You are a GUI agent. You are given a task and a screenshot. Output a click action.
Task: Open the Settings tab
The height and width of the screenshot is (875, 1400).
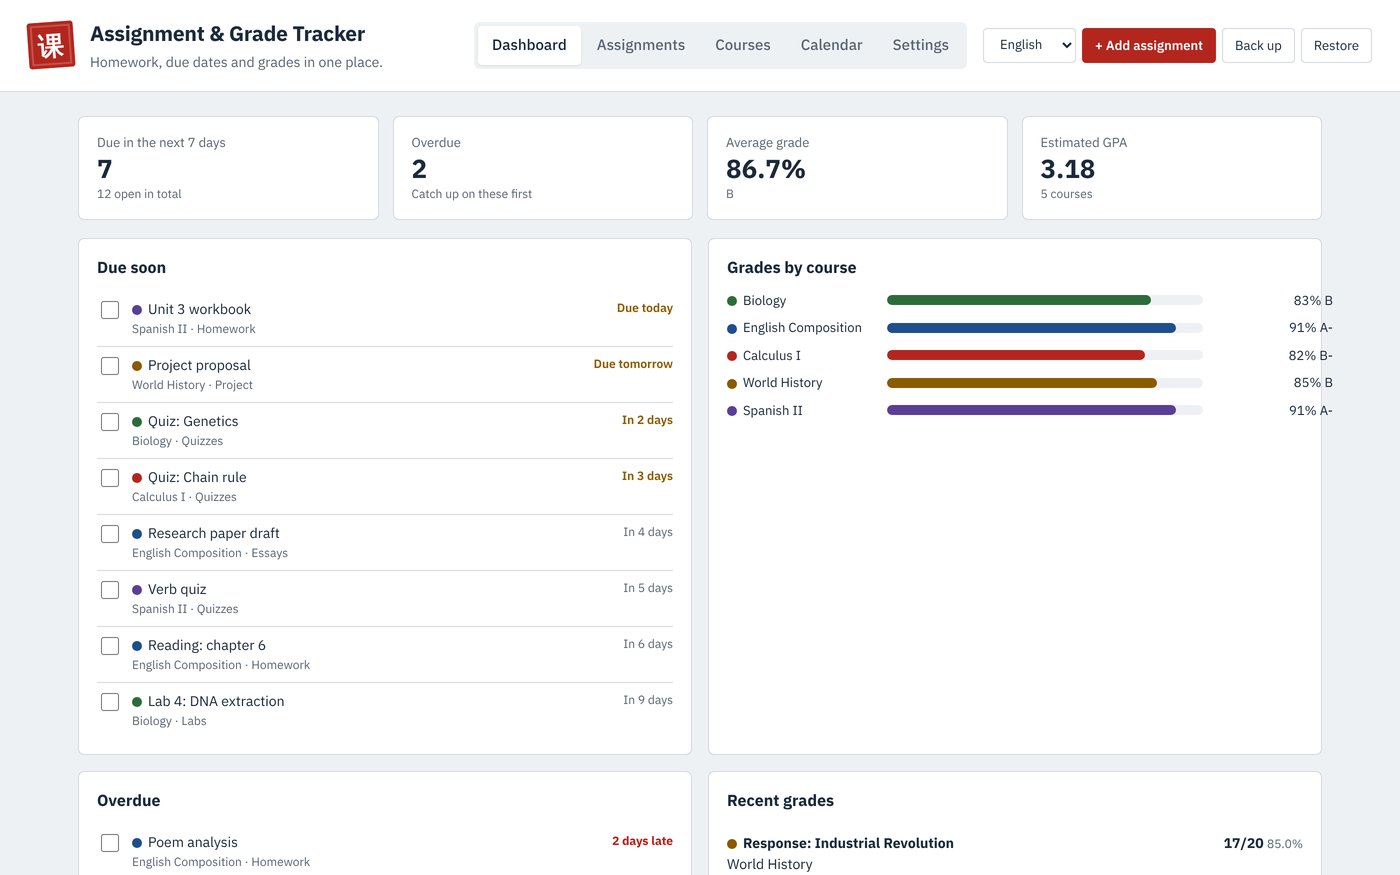click(920, 45)
